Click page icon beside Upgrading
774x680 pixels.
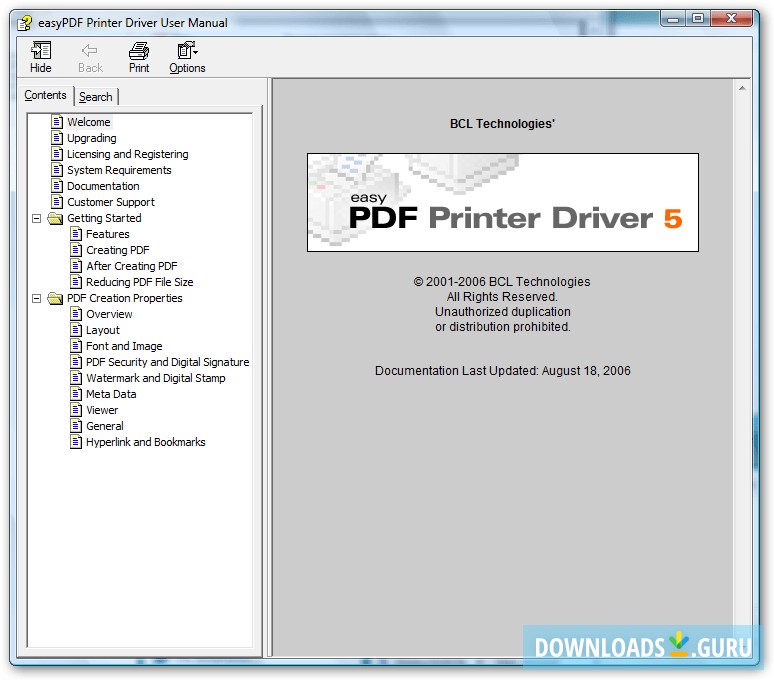[x=57, y=138]
